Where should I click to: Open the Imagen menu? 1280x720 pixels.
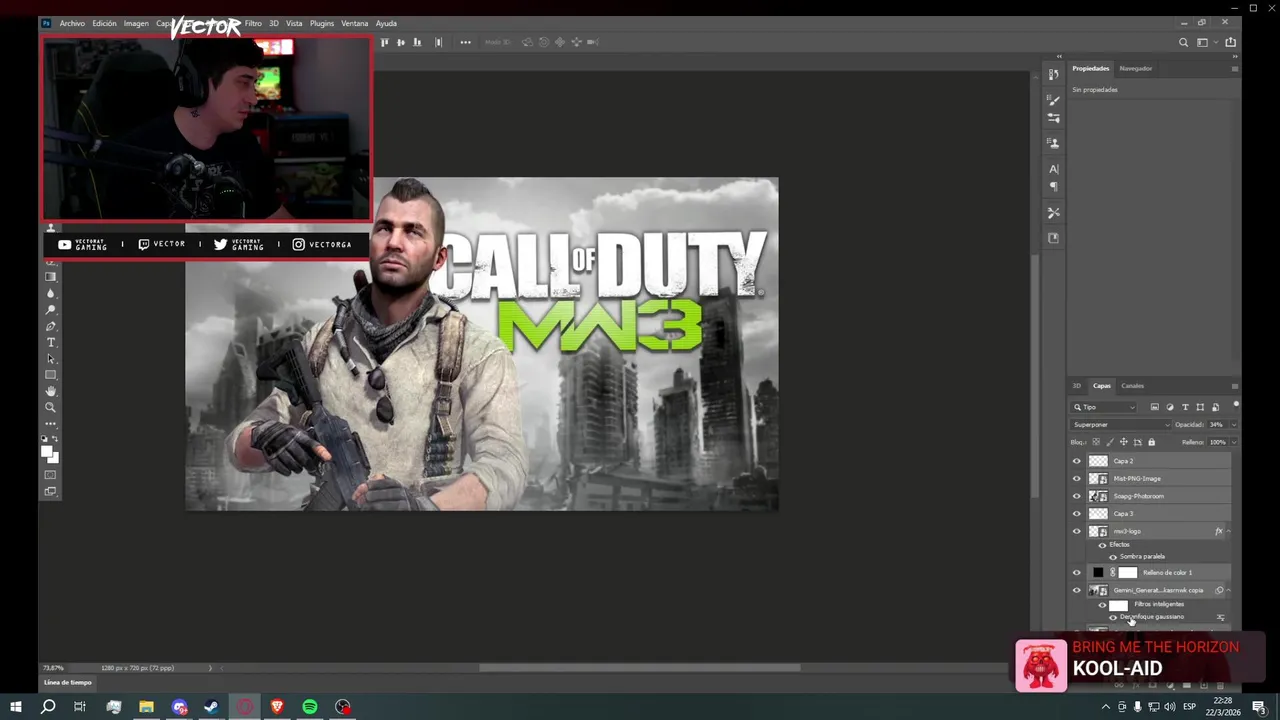pyautogui.click(x=136, y=23)
